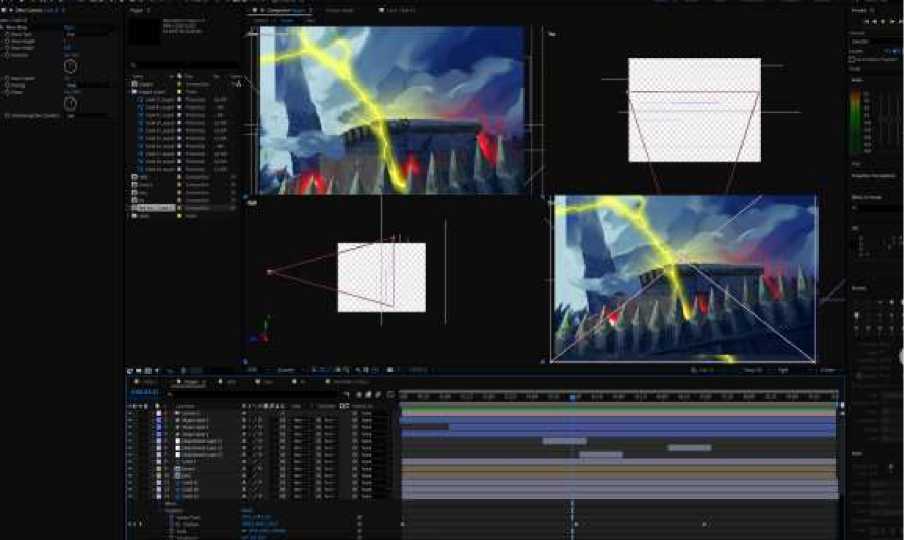904x540 pixels.
Task: Click the 3D axis gizmo in the left view
Action: [x=261, y=331]
